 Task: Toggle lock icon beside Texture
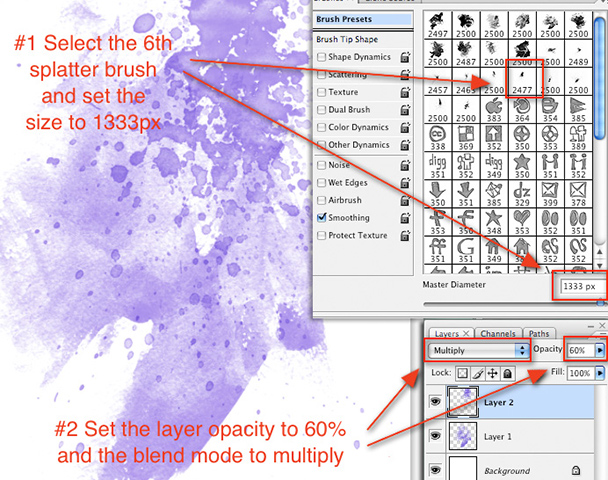coord(405,92)
